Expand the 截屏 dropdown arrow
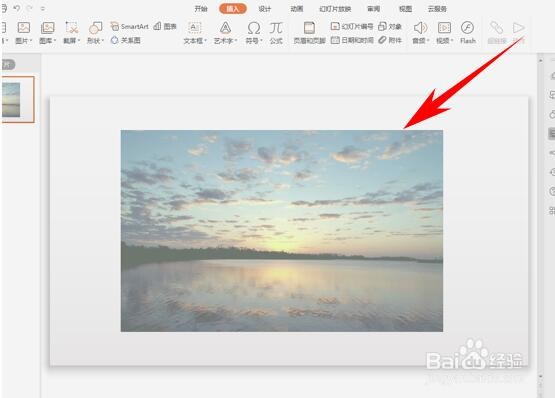 pyautogui.click(x=79, y=41)
